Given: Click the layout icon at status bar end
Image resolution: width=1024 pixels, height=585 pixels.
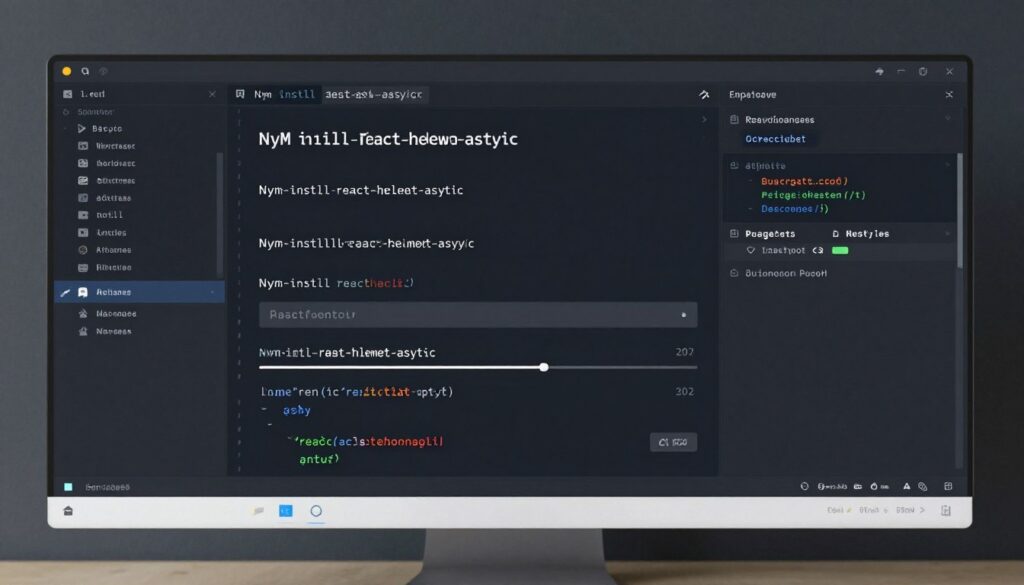Looking at the screenshot, I should [x=948, y=486].
